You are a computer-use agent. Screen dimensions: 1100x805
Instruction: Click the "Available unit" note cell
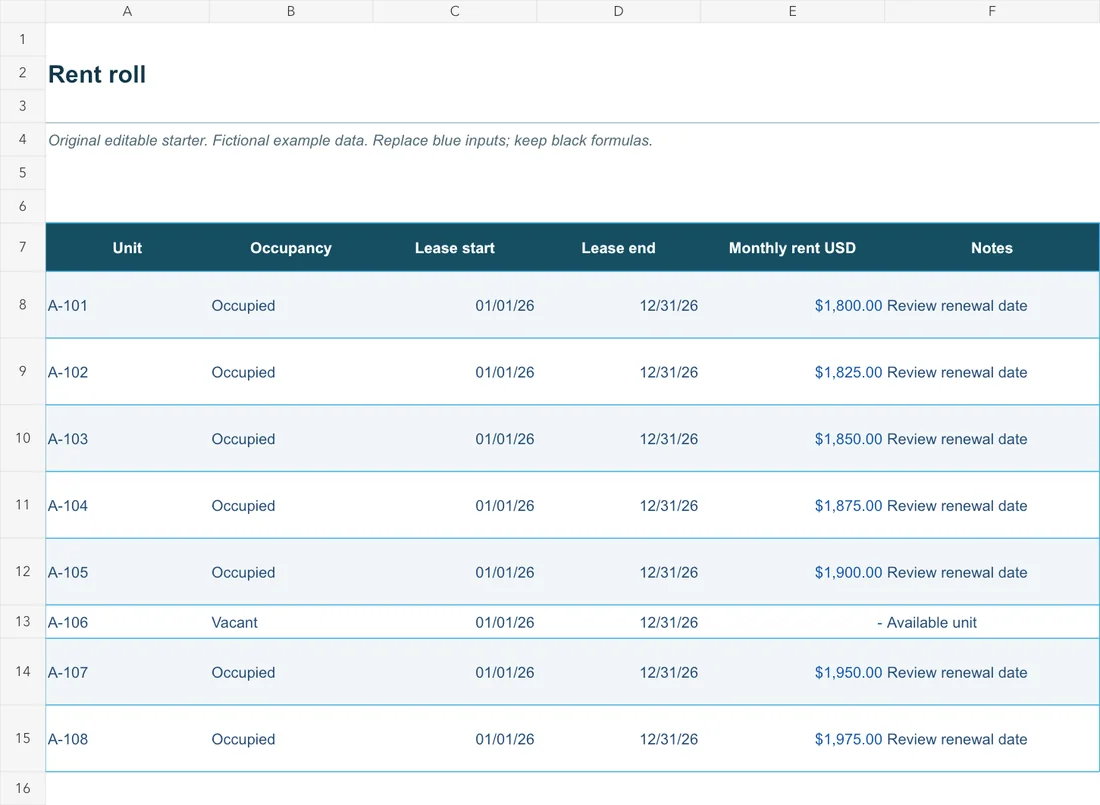pos(992,623)
